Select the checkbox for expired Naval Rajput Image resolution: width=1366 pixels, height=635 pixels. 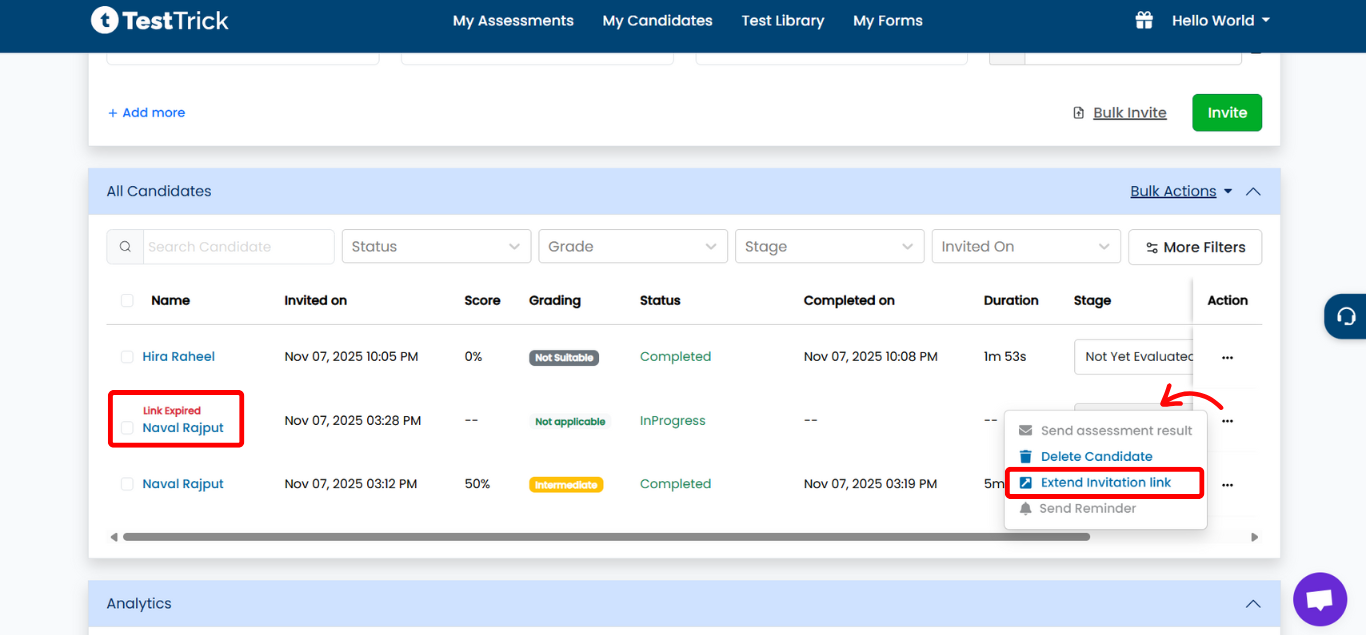coord(127,428)
